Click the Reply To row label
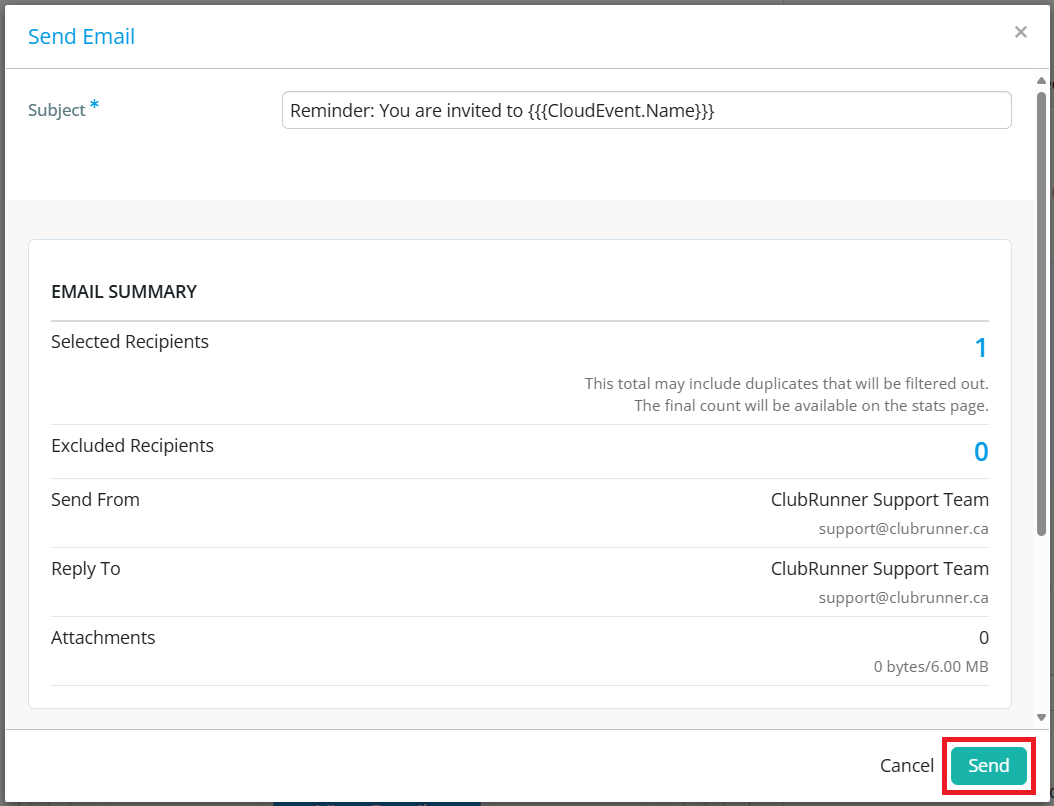The height and width of the screenshot is (806, 1054). pyautogui.click(x=86, y=569)
